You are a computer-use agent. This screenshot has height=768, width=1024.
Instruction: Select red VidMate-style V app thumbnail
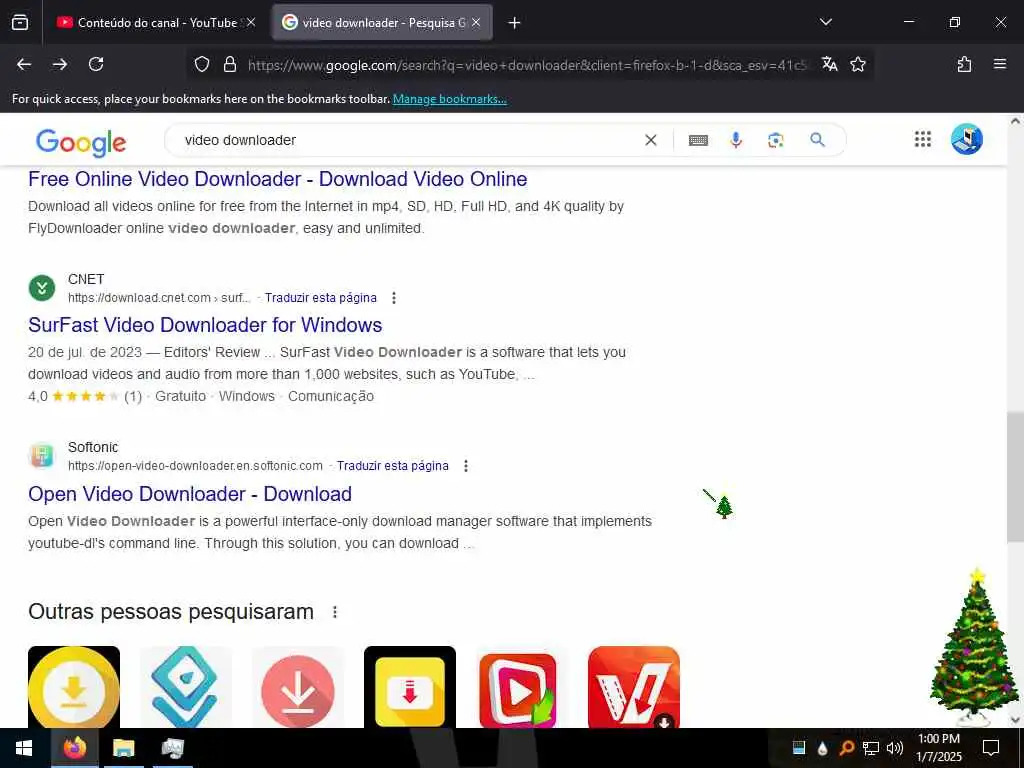(x=633, y=687)
